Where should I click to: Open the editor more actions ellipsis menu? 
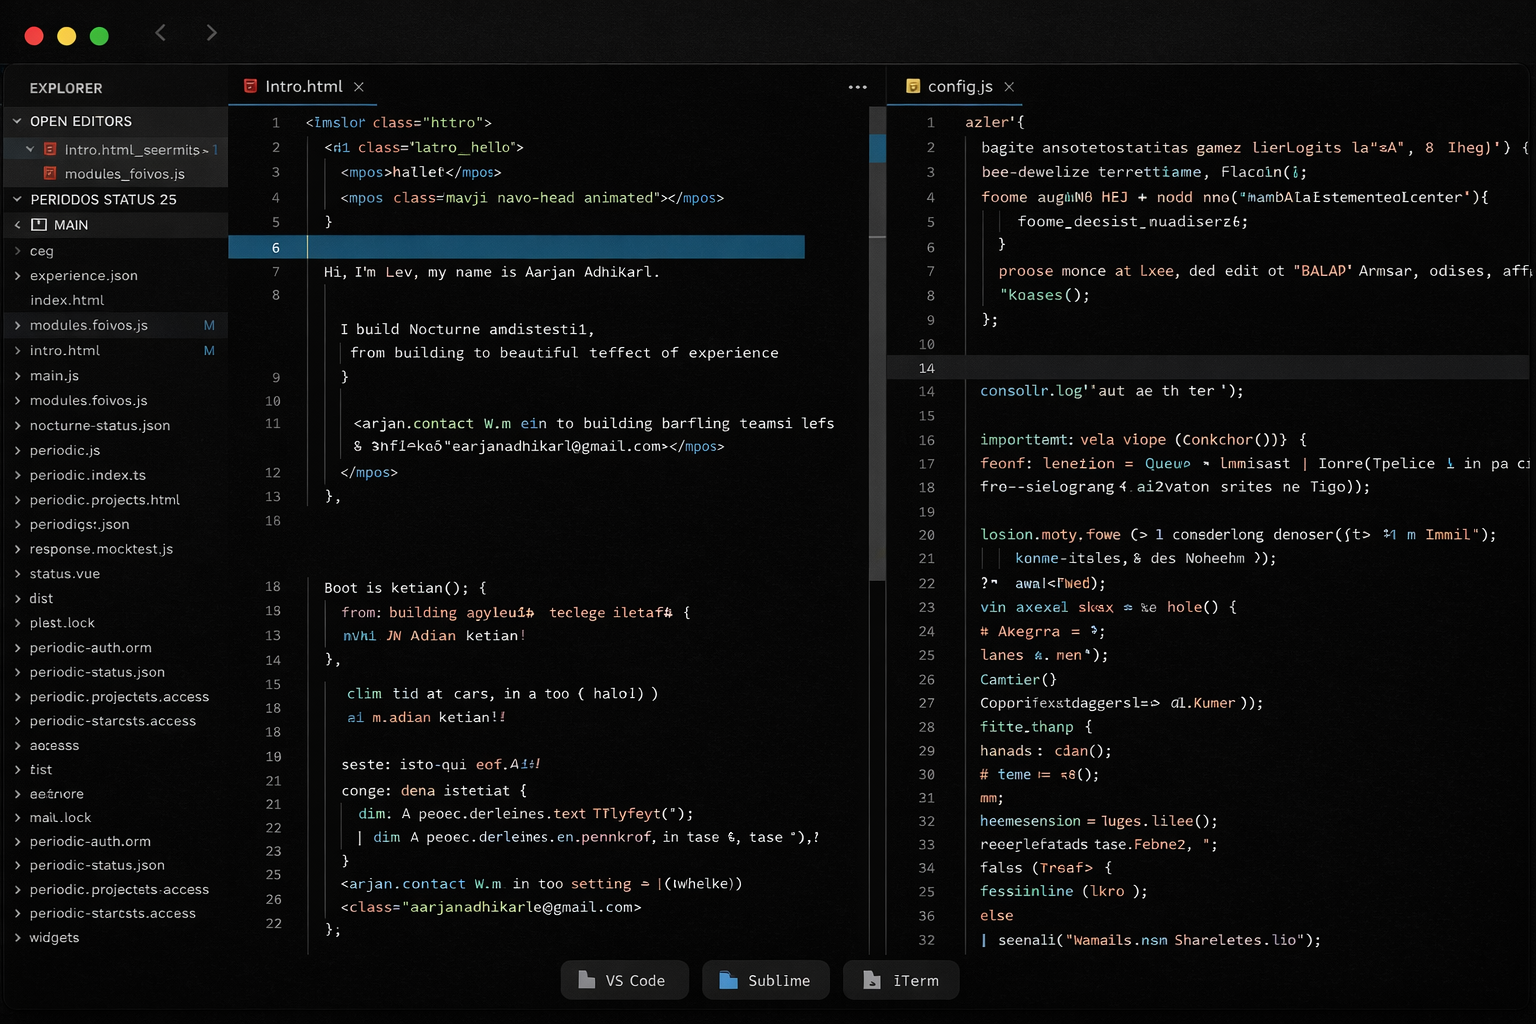point(857,87)
